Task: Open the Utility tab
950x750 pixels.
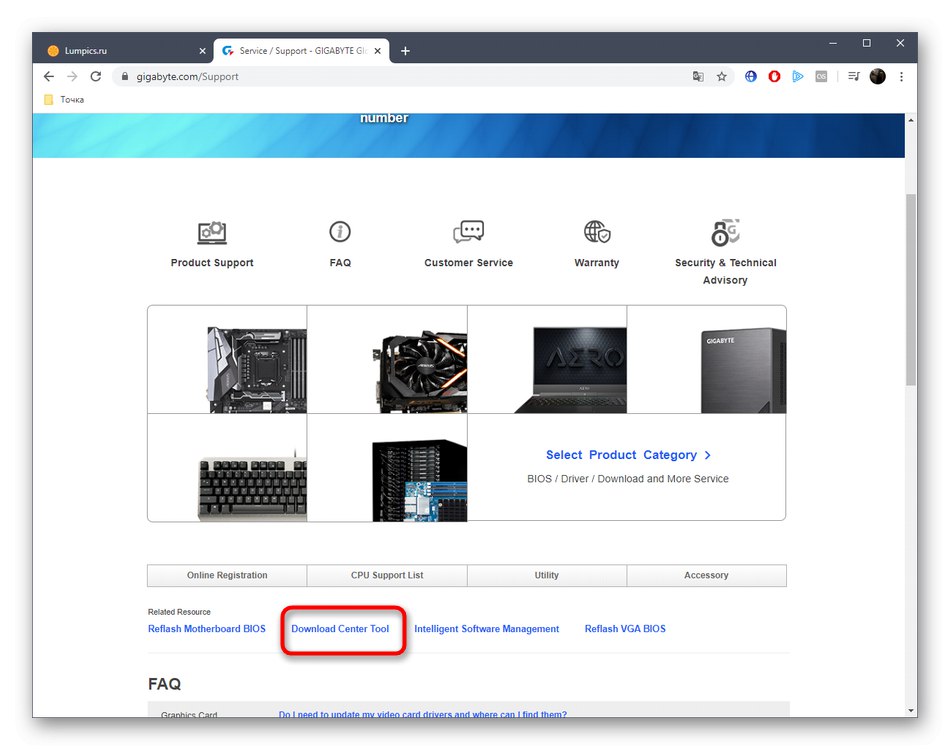Action: click(x=546, y=576)
